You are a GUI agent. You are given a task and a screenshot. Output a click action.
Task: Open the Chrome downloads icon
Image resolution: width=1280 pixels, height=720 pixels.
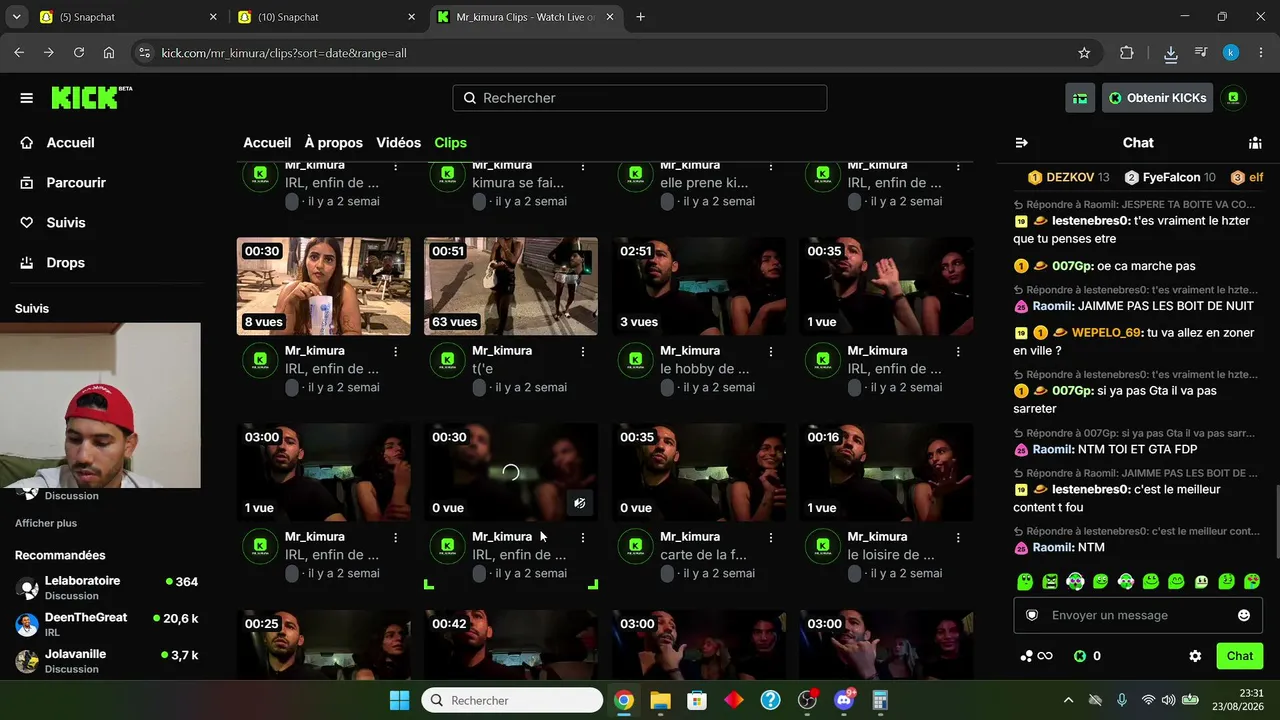pos(1171,53)
